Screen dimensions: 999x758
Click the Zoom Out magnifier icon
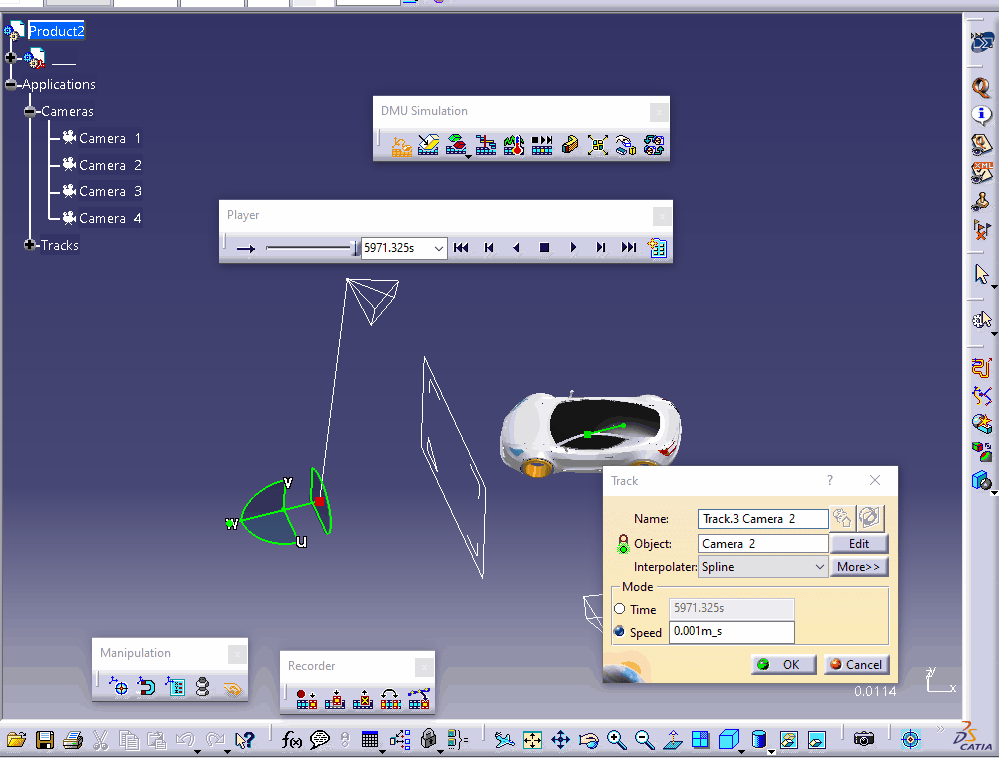[x=645, y=740]
